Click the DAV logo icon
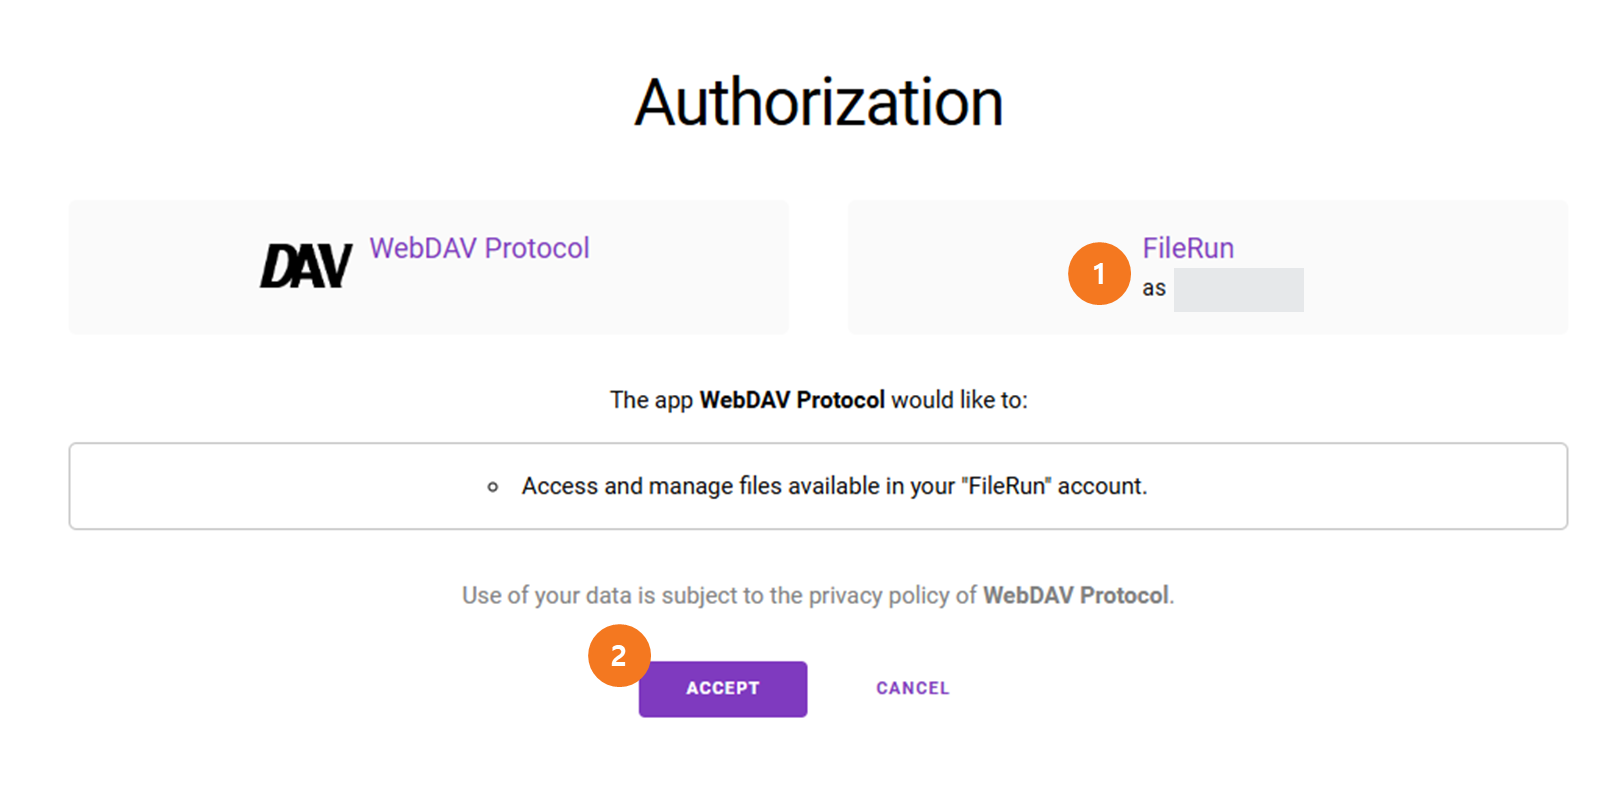The width and height of the screenshot is (1612, 791). [x=306, y=266]
